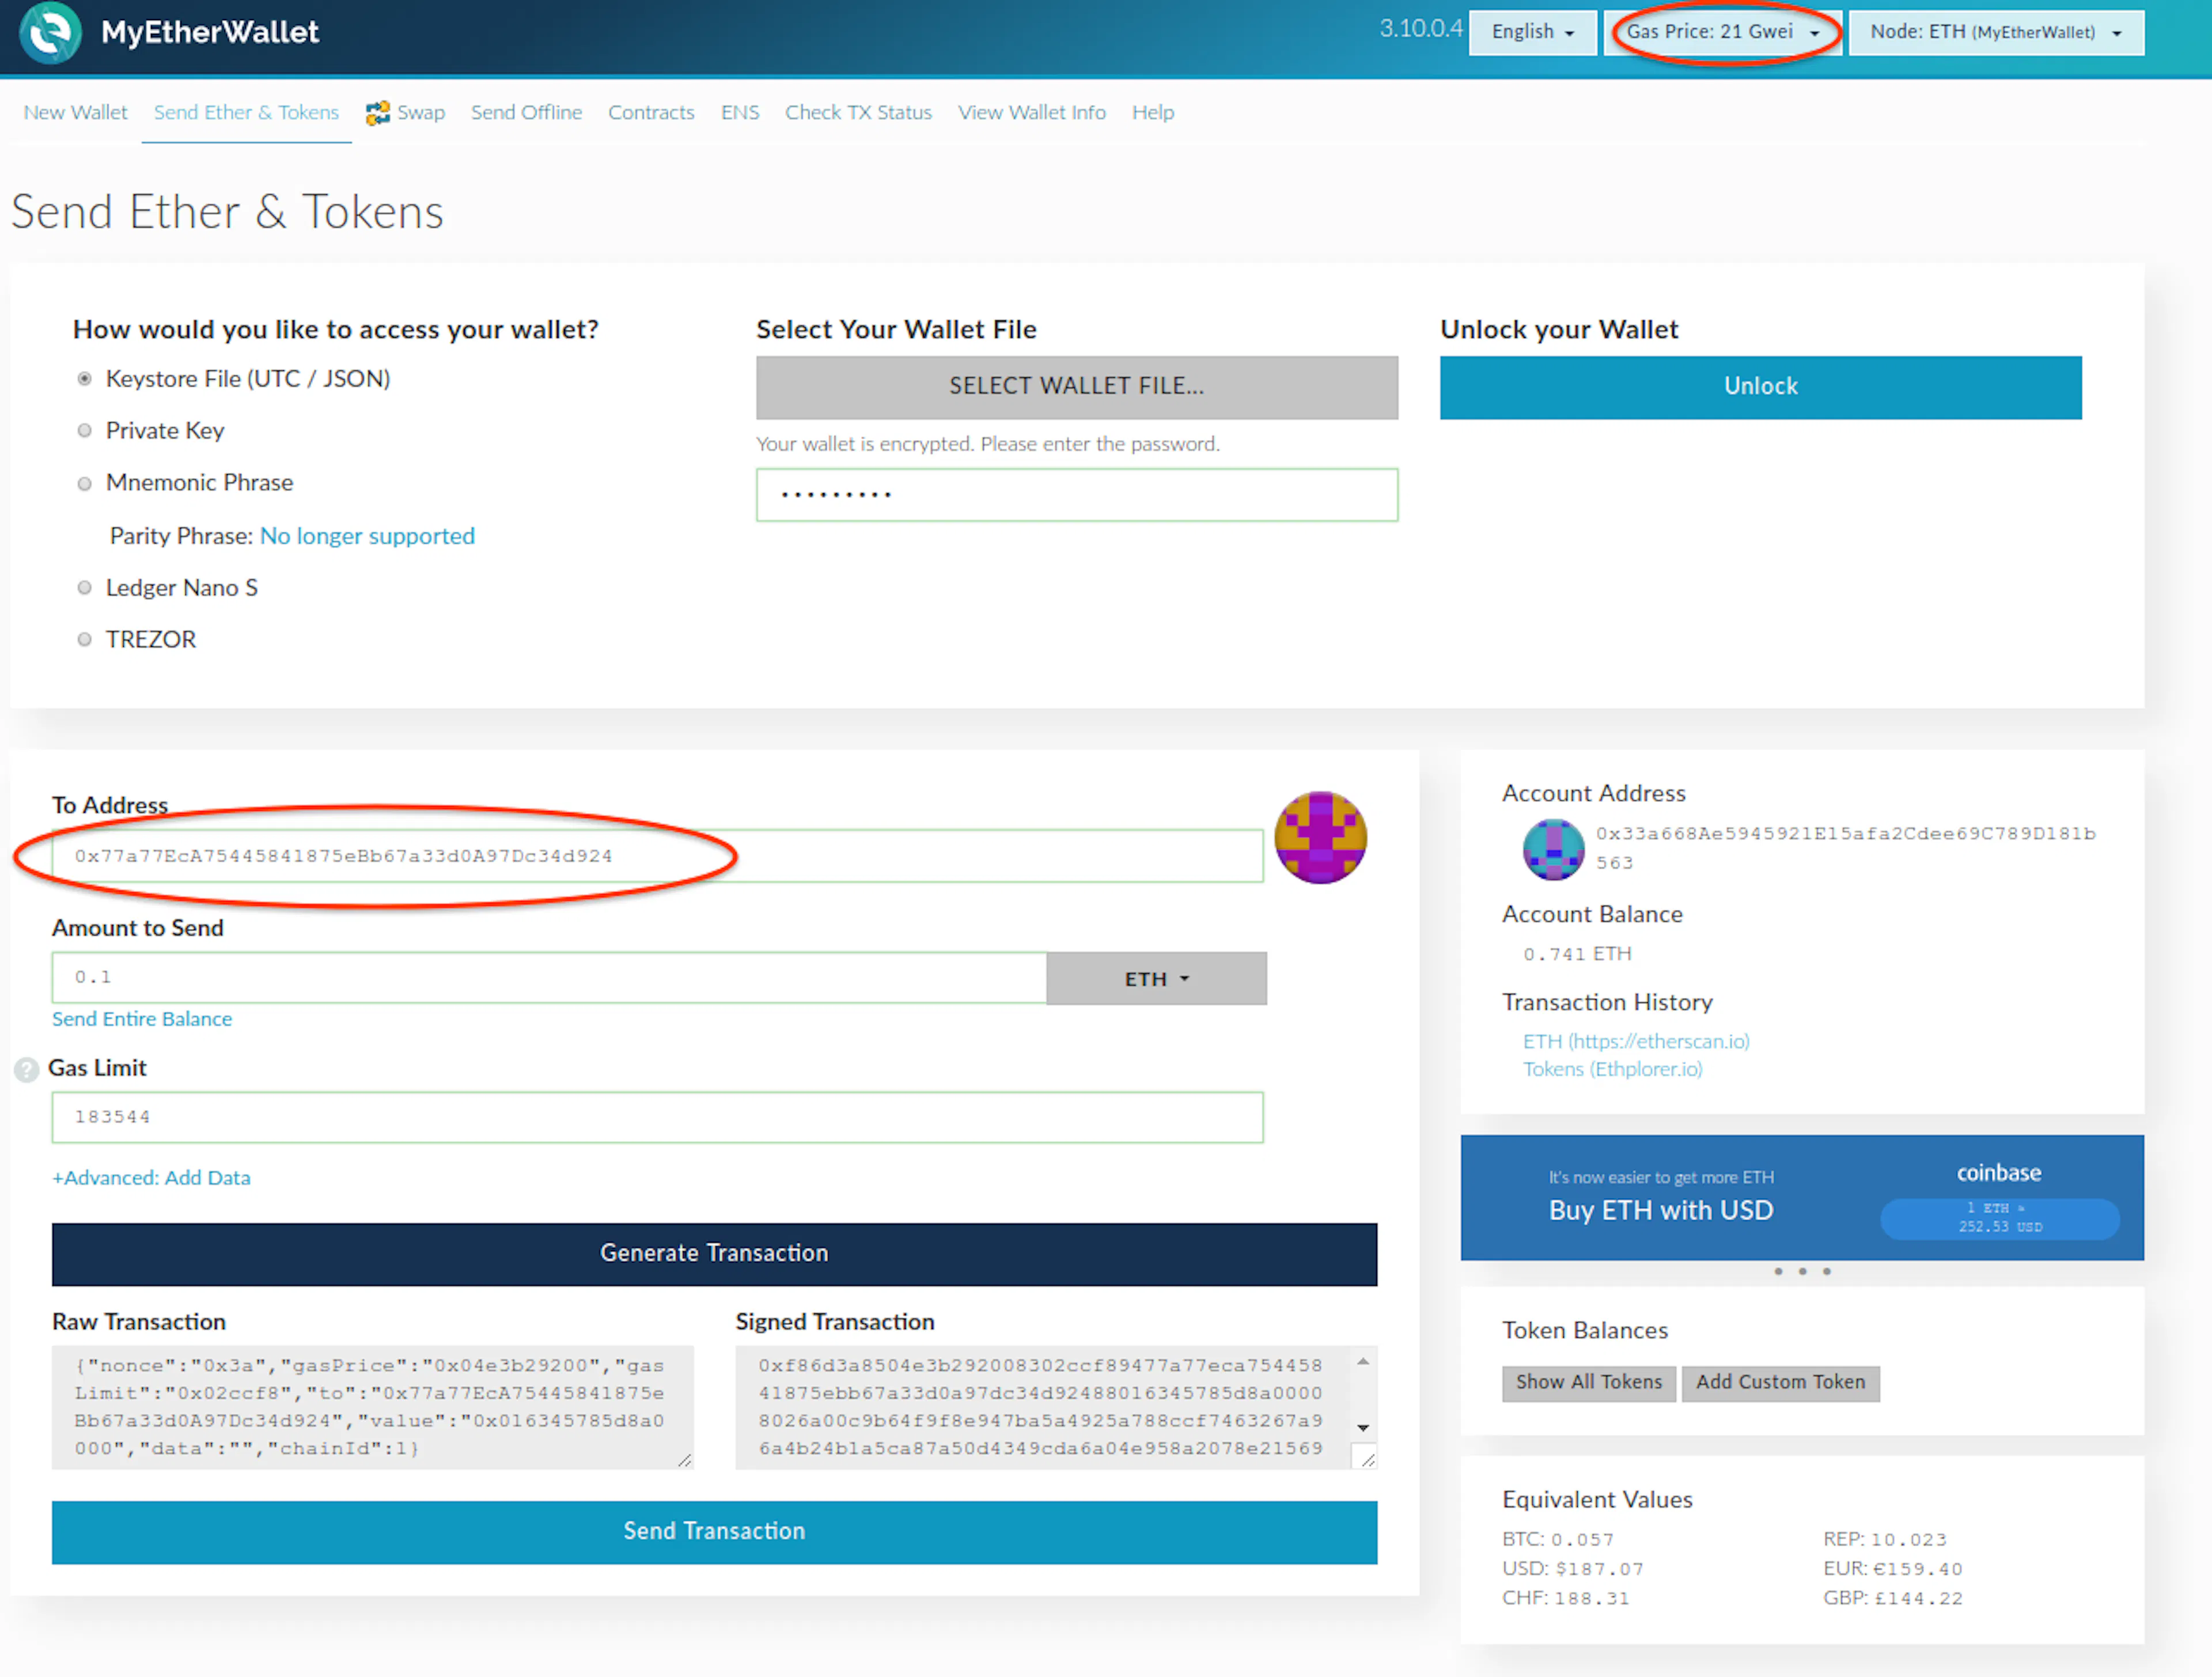Screen dimensions: 2212x1677
Task: Click into the To Address input field
Action: (657, 856)
